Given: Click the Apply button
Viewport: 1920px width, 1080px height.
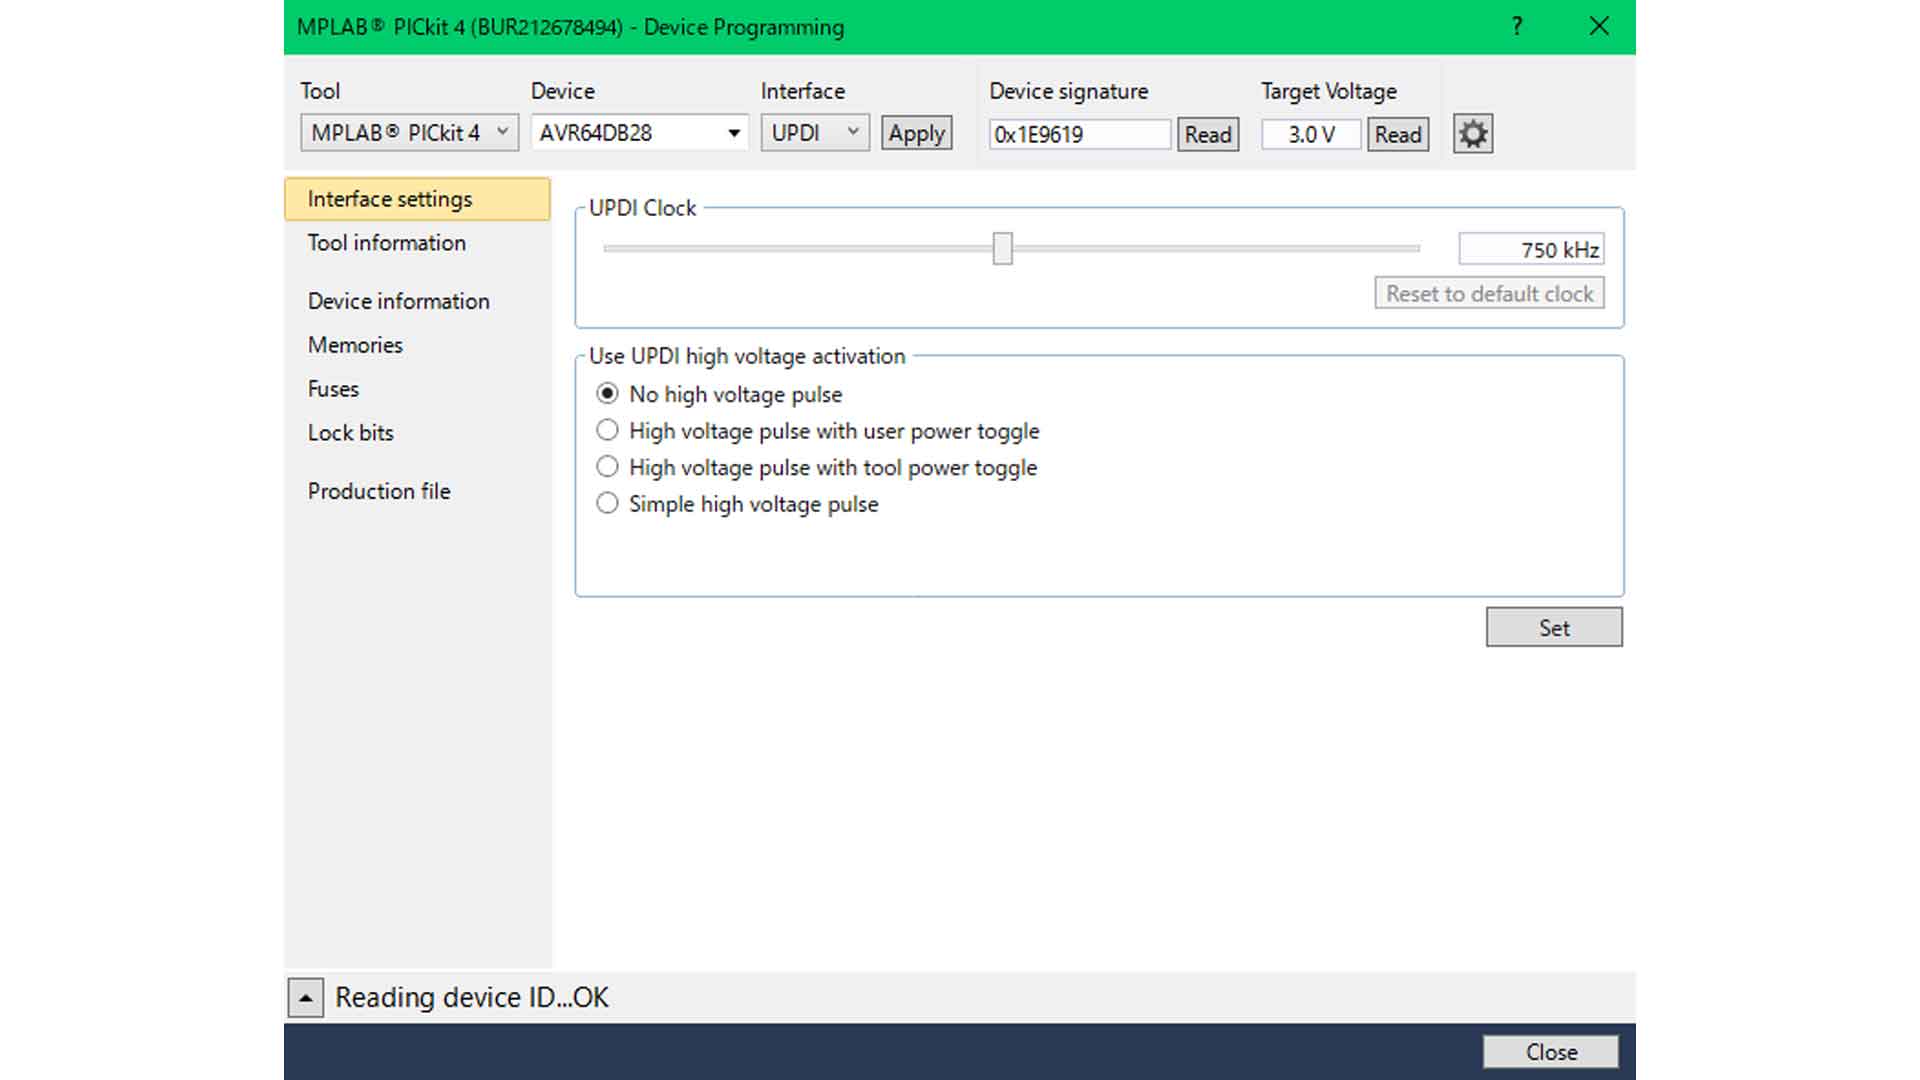Looking at the screenshot, I should pos(916,133).
